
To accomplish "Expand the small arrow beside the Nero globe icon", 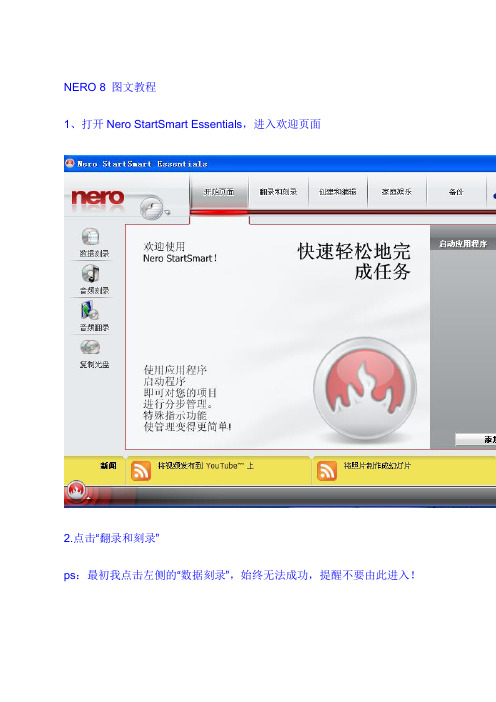I will [x=167, y=212].
